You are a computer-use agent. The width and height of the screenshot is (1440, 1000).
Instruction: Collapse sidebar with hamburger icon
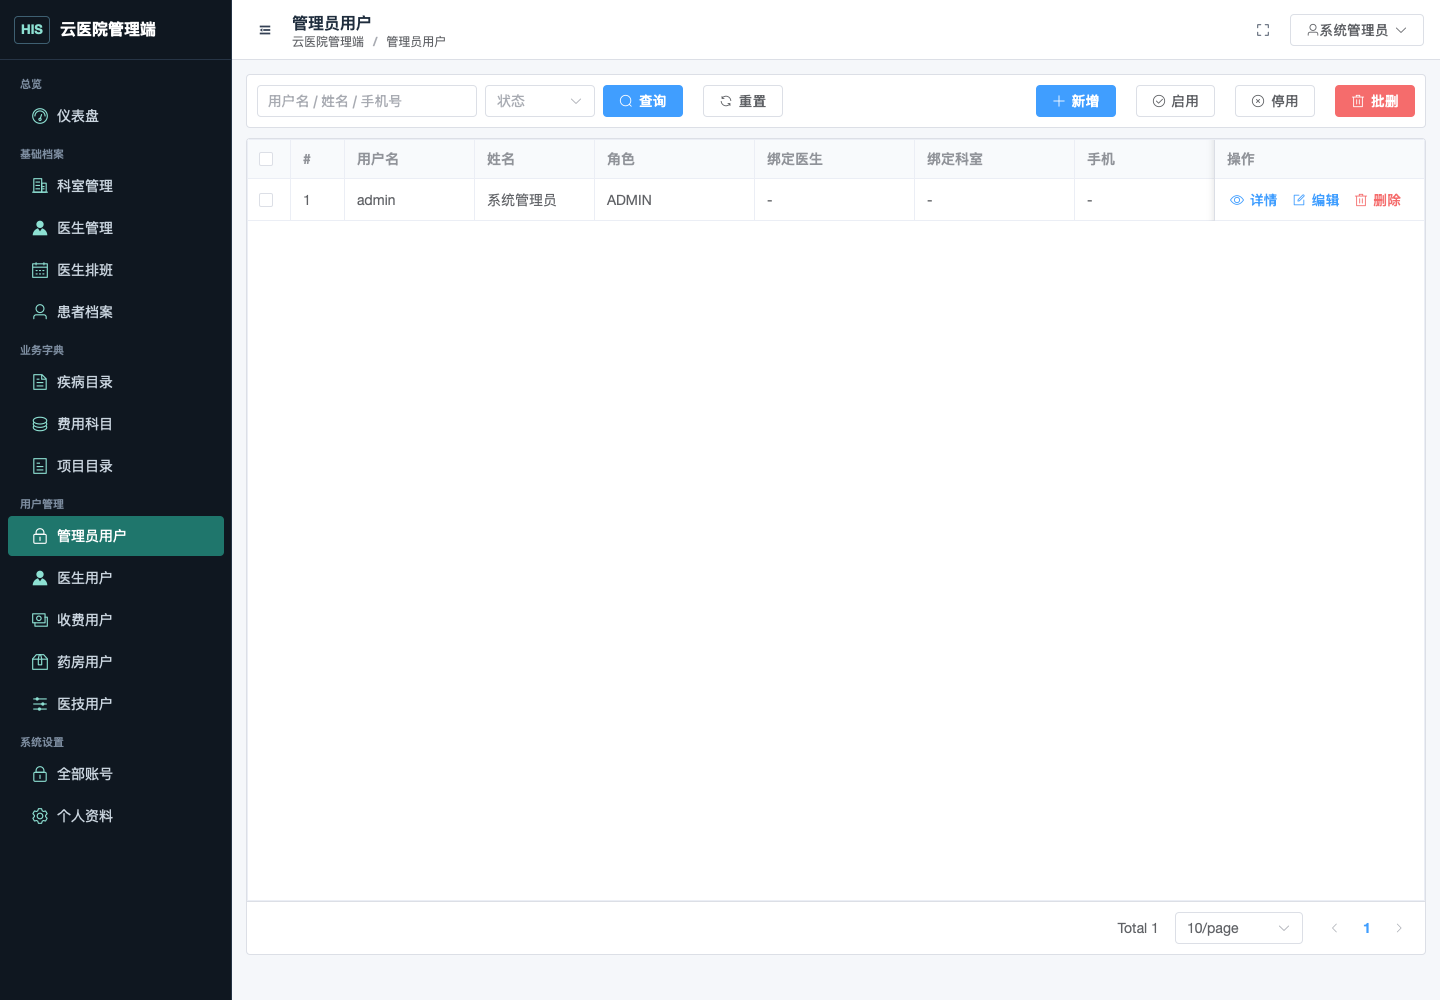pos(265,30)
